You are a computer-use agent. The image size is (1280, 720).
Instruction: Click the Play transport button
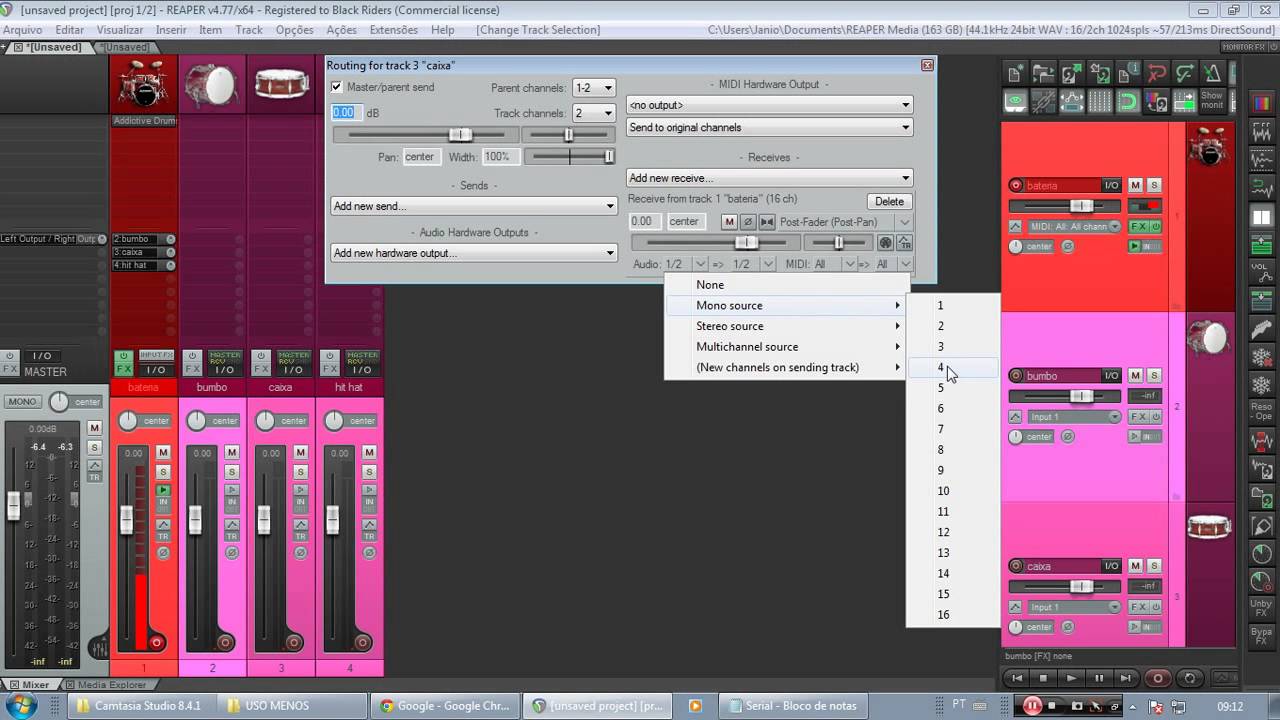point(1071,678)
